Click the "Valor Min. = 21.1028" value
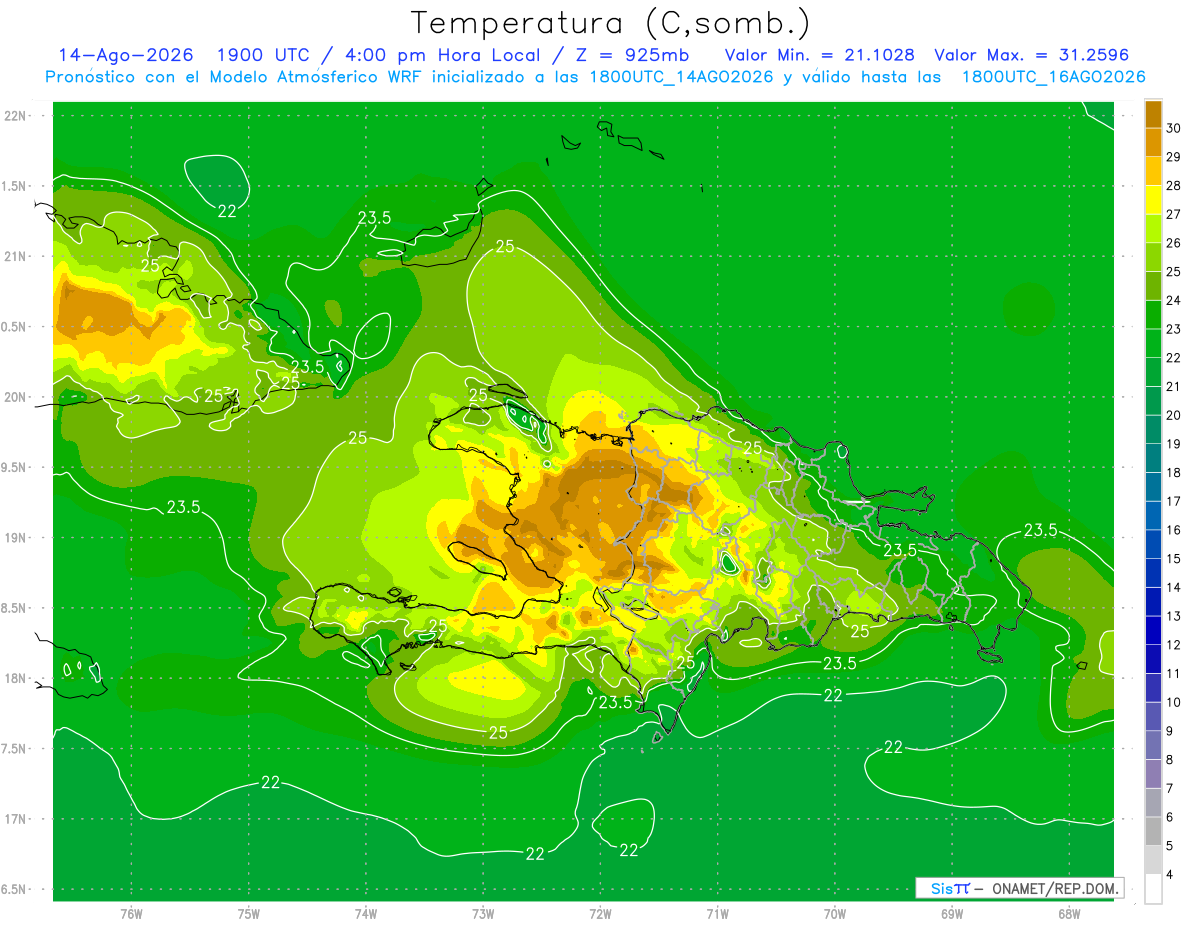The image size is (1200, 927). pos(819,55)
